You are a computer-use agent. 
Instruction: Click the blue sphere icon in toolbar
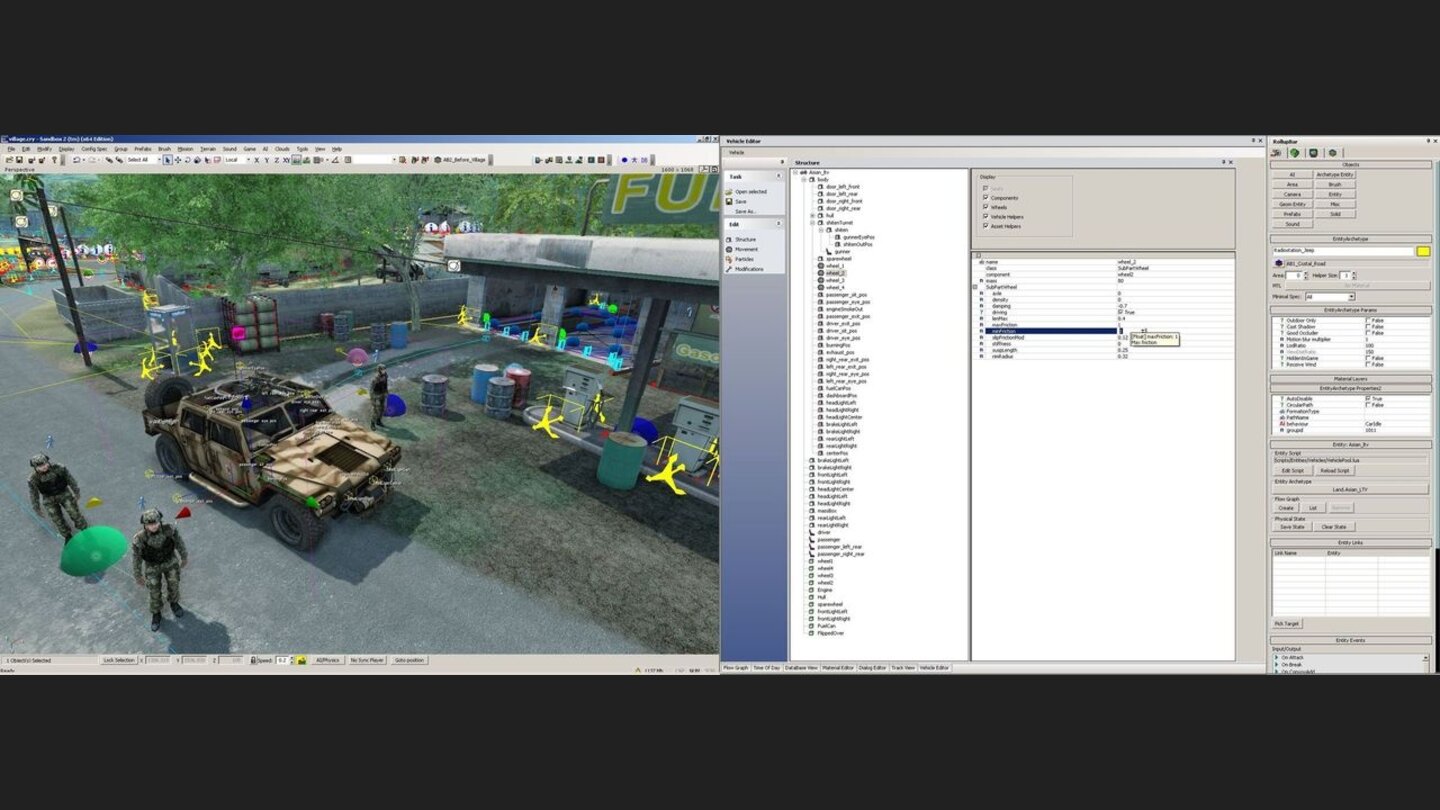point(624,160)
